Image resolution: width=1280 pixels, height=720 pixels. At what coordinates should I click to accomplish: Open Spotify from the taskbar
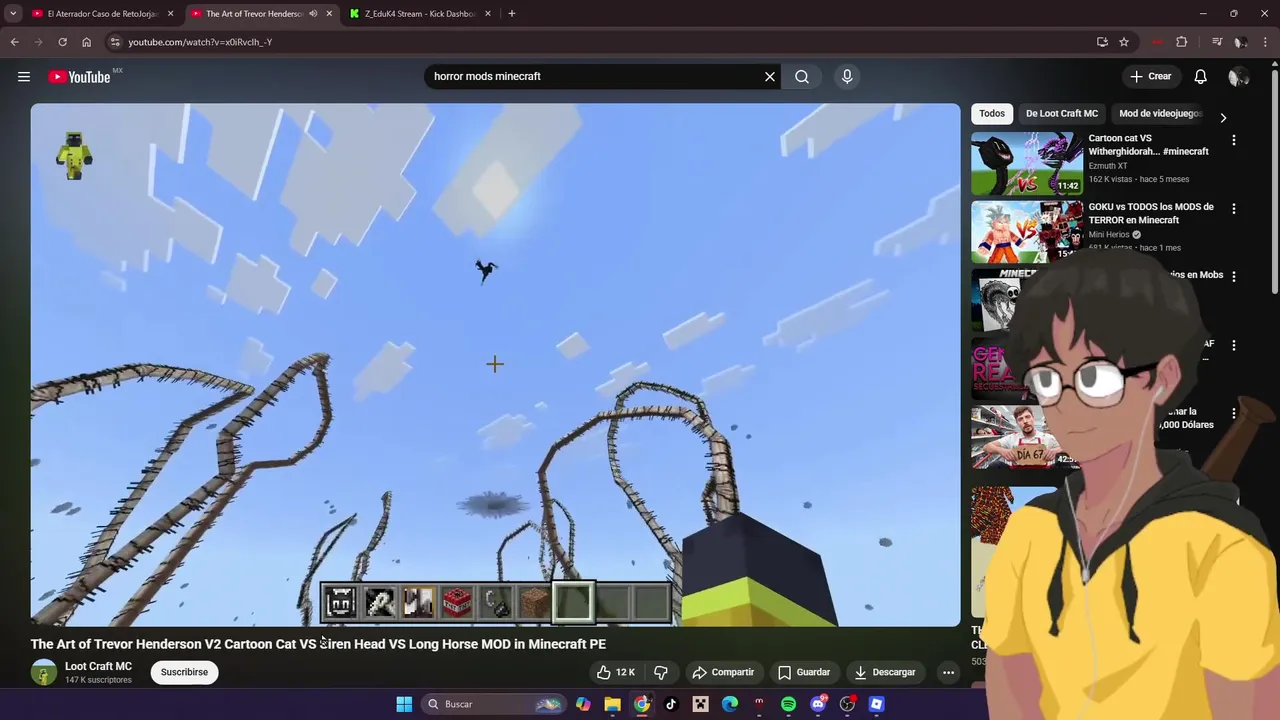point(788,704)
